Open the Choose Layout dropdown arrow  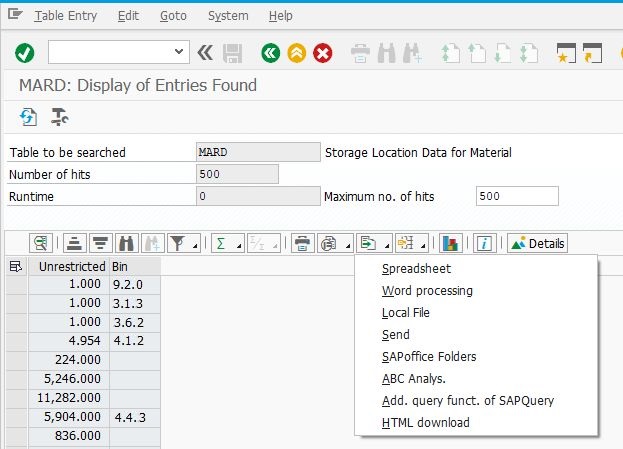click(x=423, y=246)
